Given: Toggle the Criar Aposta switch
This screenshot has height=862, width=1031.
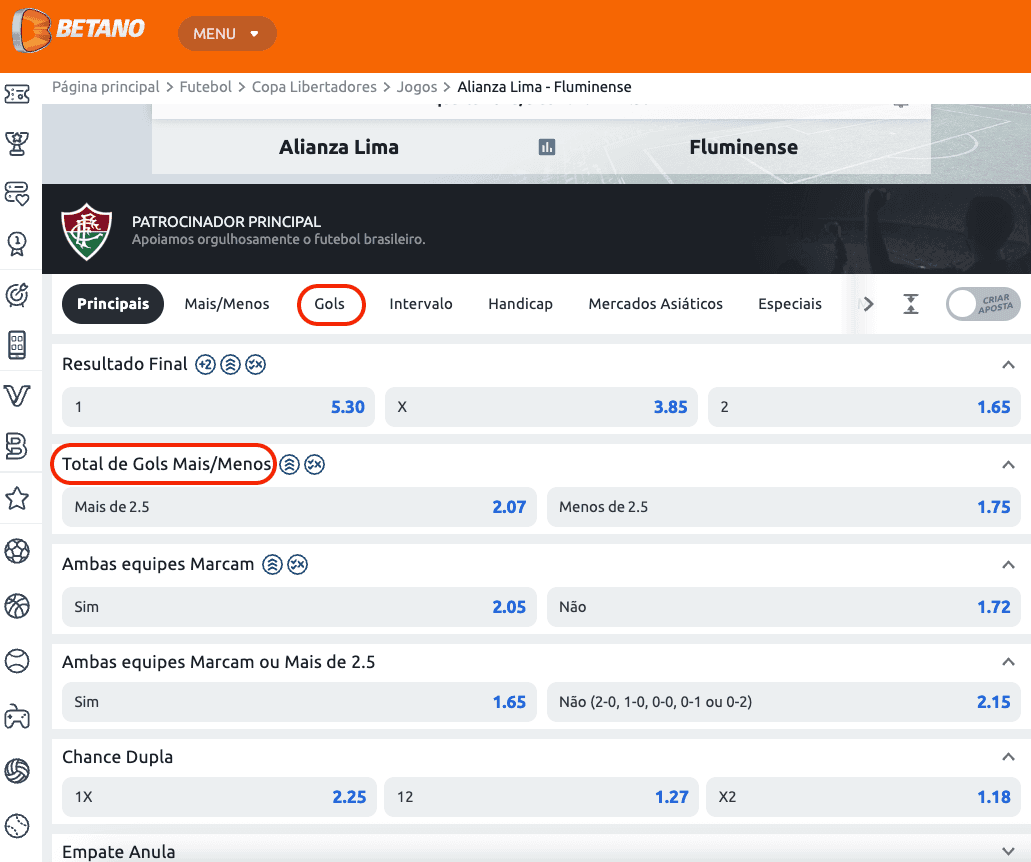Looking at the screenshot, I should (x=983, y=304).
